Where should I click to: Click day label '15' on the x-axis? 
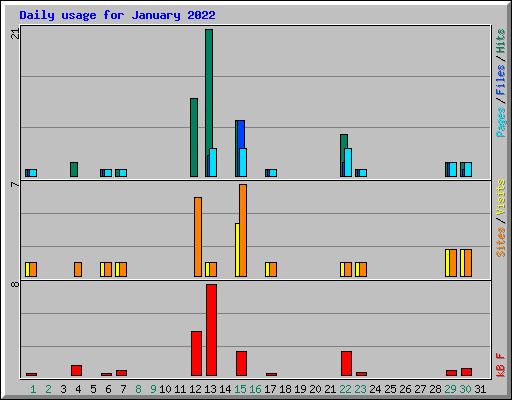(240, 389)
